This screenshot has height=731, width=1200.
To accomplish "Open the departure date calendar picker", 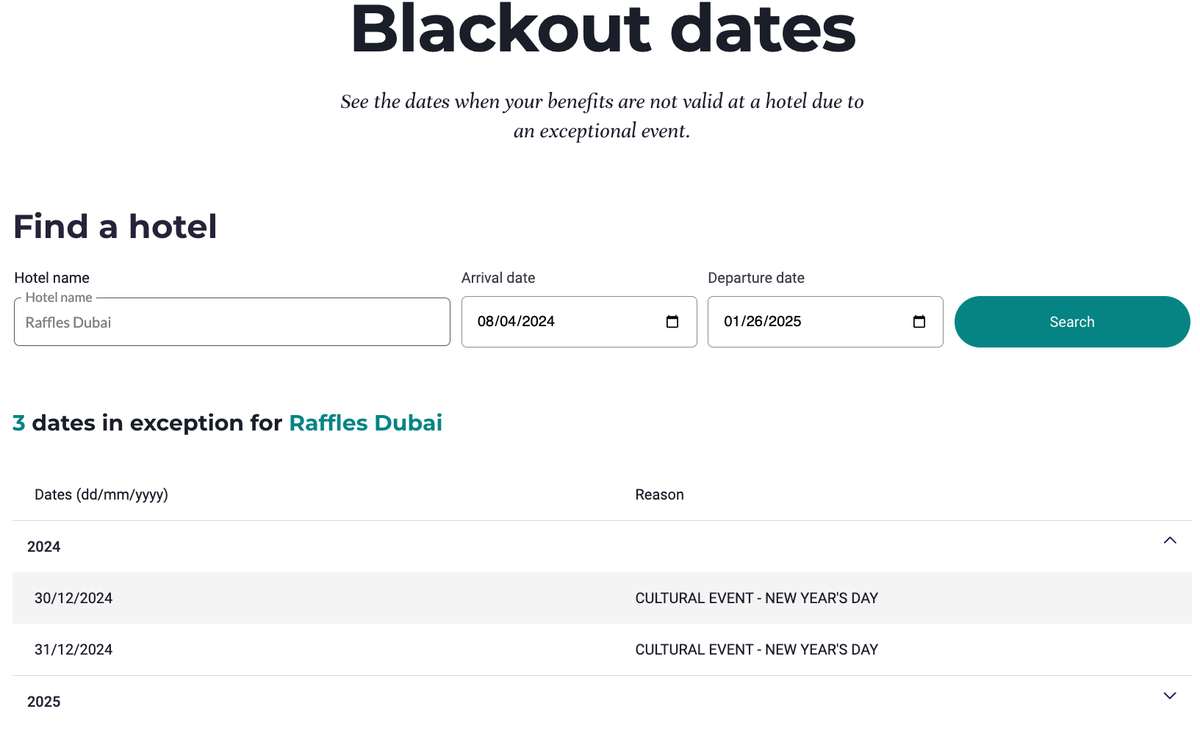I will point(918,321).
